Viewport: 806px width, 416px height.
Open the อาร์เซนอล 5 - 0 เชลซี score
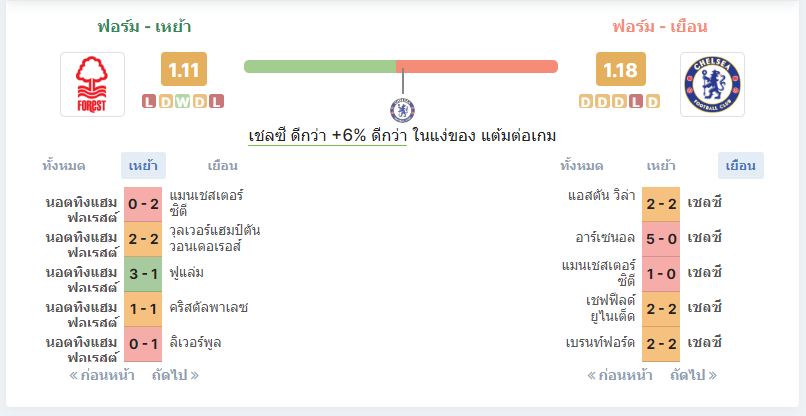[661, 239]
